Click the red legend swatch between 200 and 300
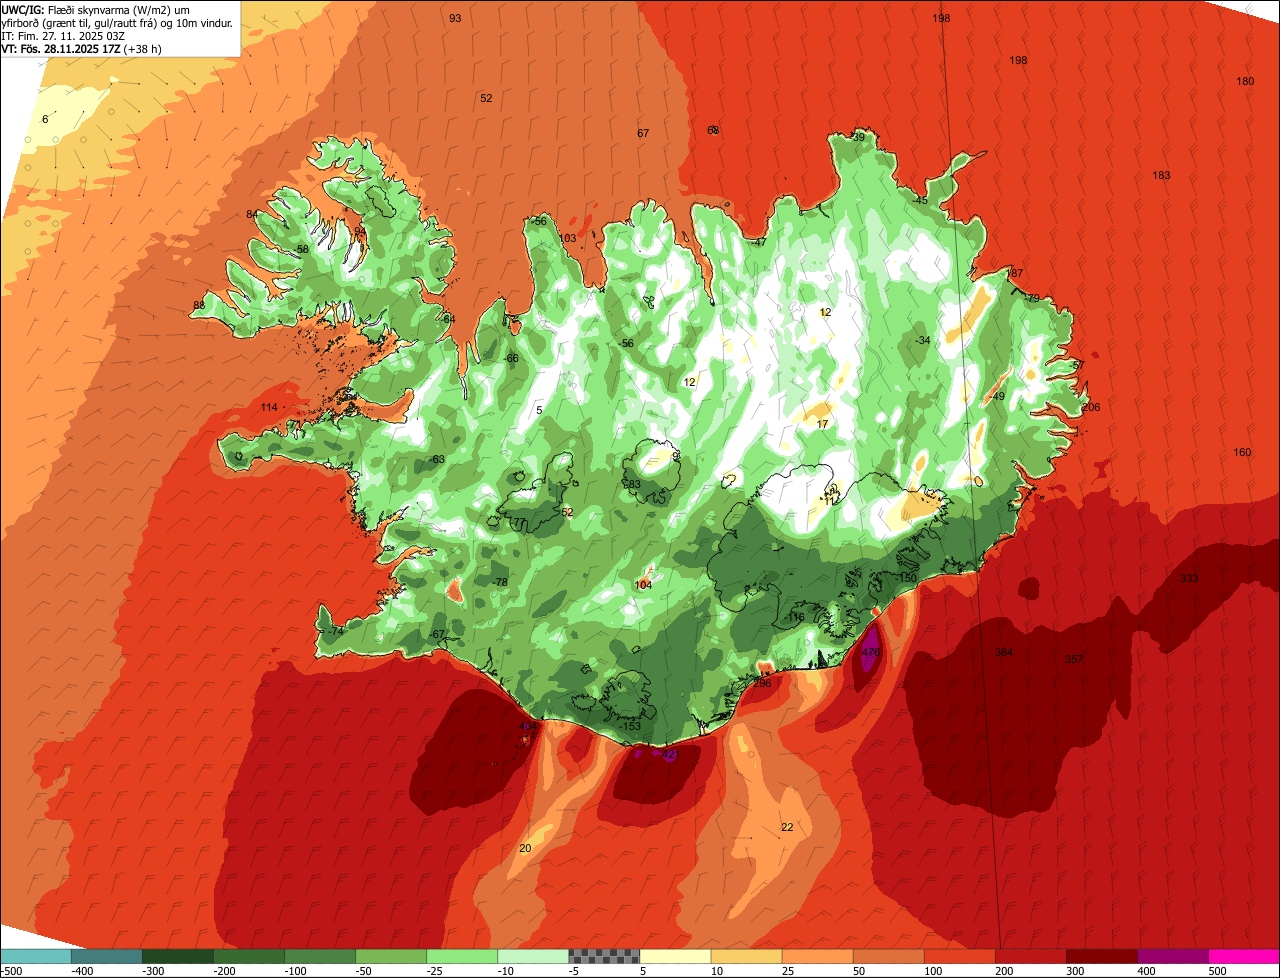Image resolution: width=1280 pixels, height=978 pixels. (1029, 956)
